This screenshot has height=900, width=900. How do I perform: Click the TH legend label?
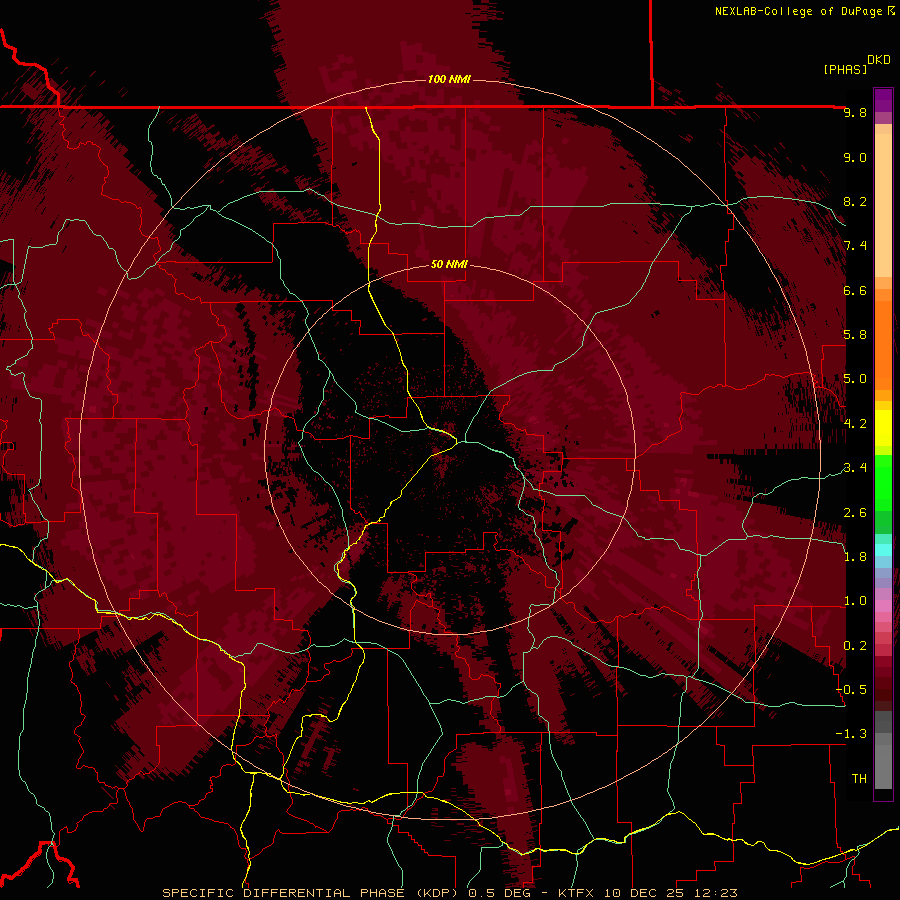point(859,779)
